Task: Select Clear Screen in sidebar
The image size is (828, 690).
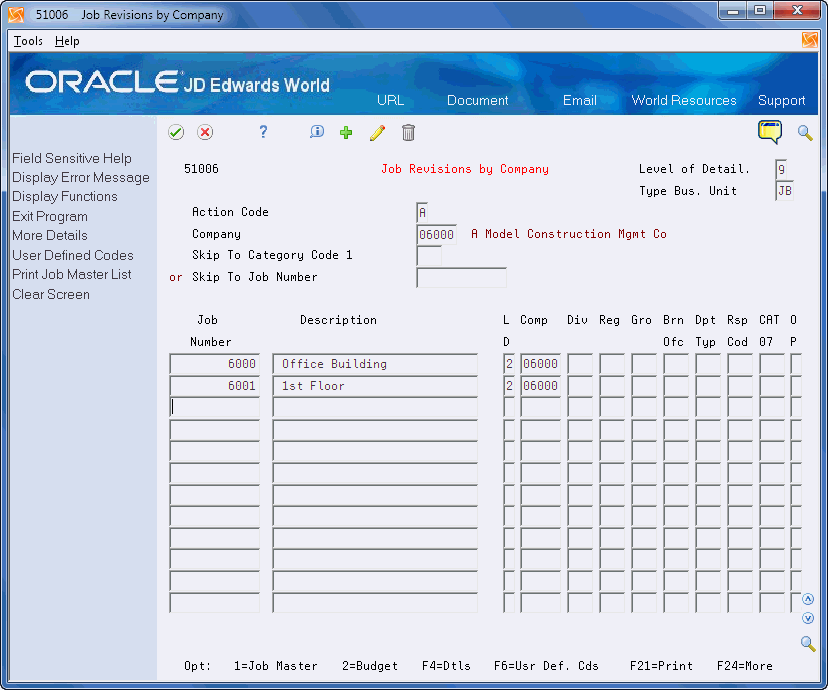Action: pyautogui.click(x=51, y=295)
